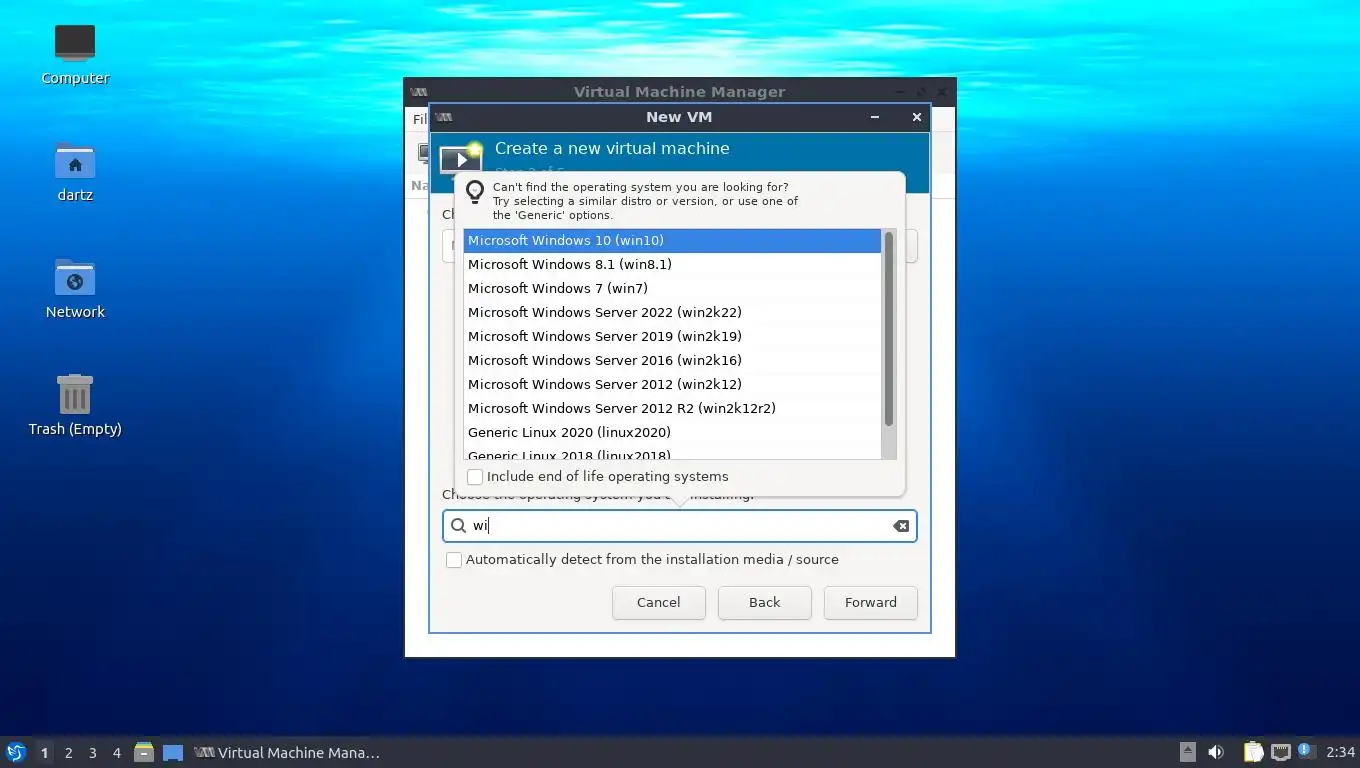Image resolution: width=1360 pixels, height=768 pixels.
Task: Focus the operating system search input
Action: tap(680, 526)
